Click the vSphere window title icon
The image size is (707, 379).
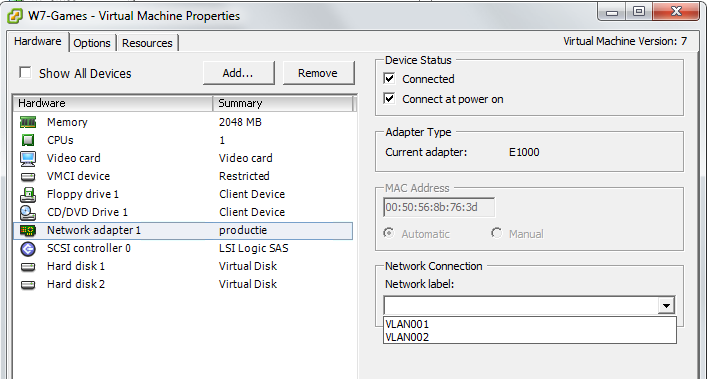15,16
